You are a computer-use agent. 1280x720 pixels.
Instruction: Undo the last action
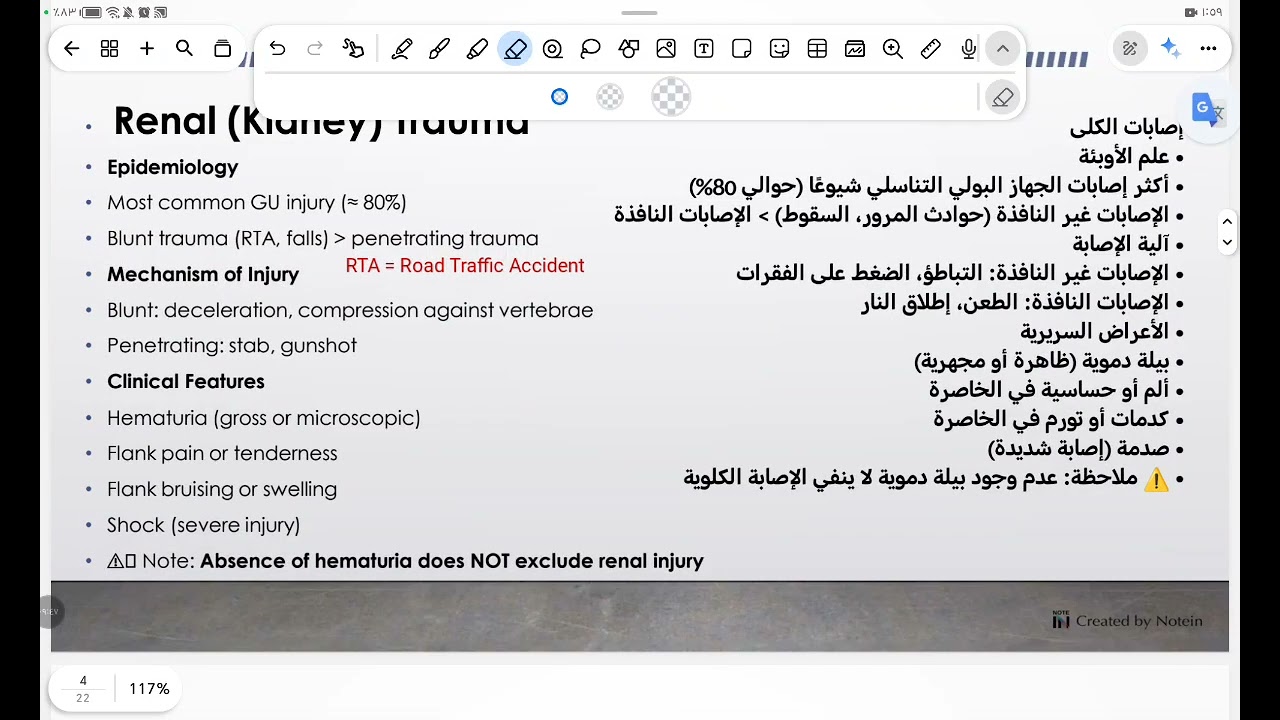[277, 49]
